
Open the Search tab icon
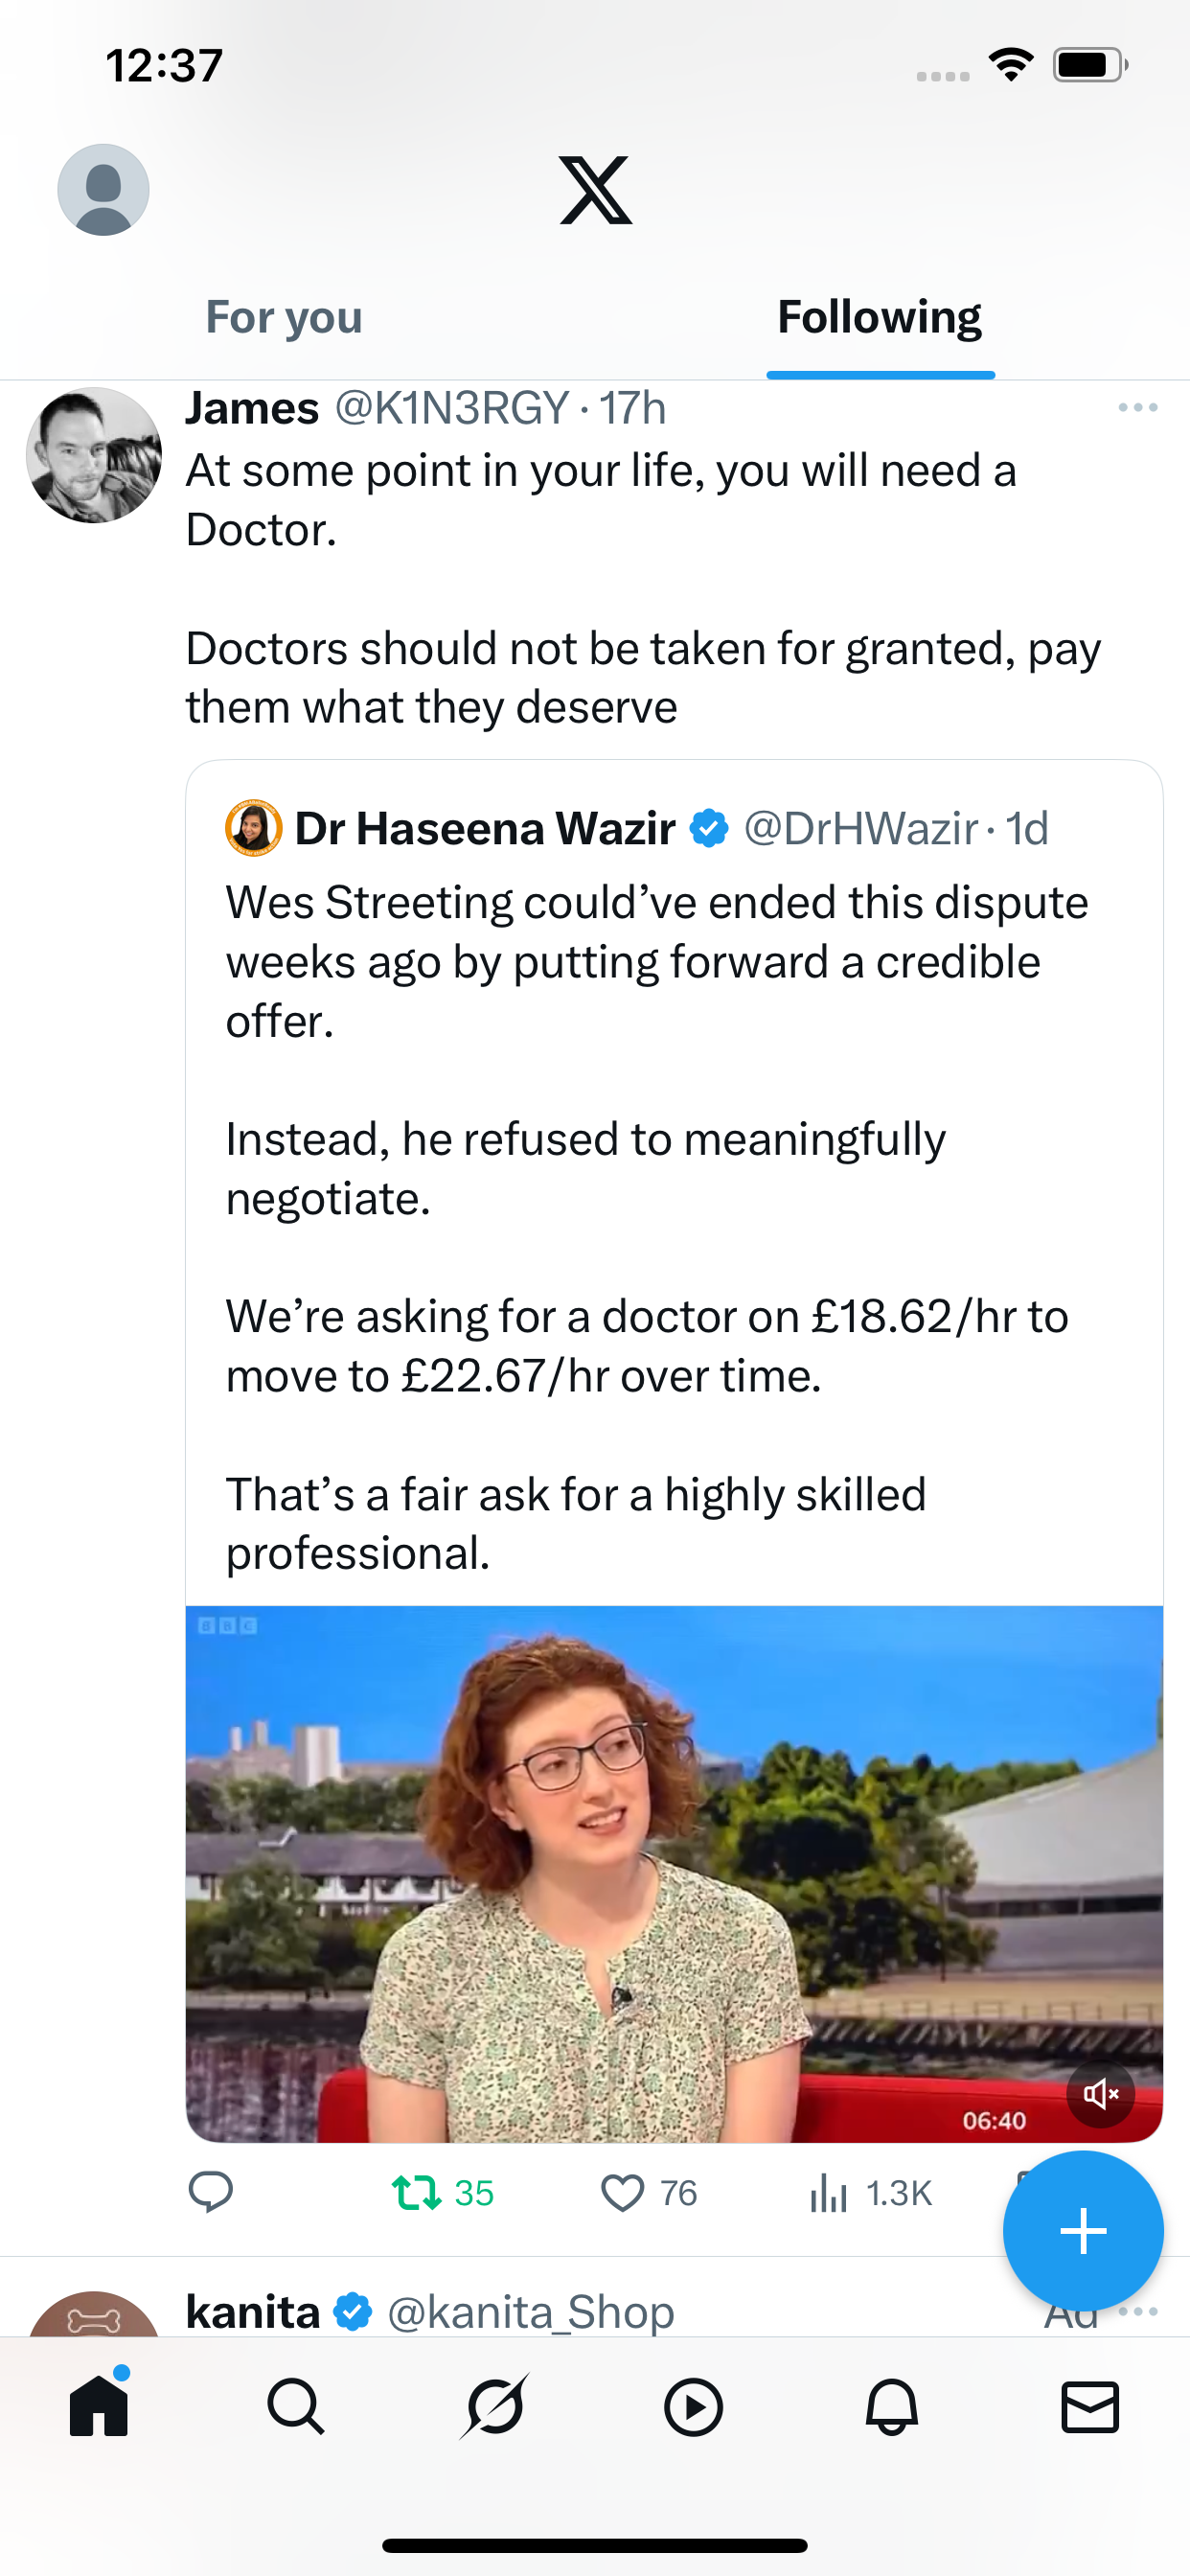coord(296,2406)
